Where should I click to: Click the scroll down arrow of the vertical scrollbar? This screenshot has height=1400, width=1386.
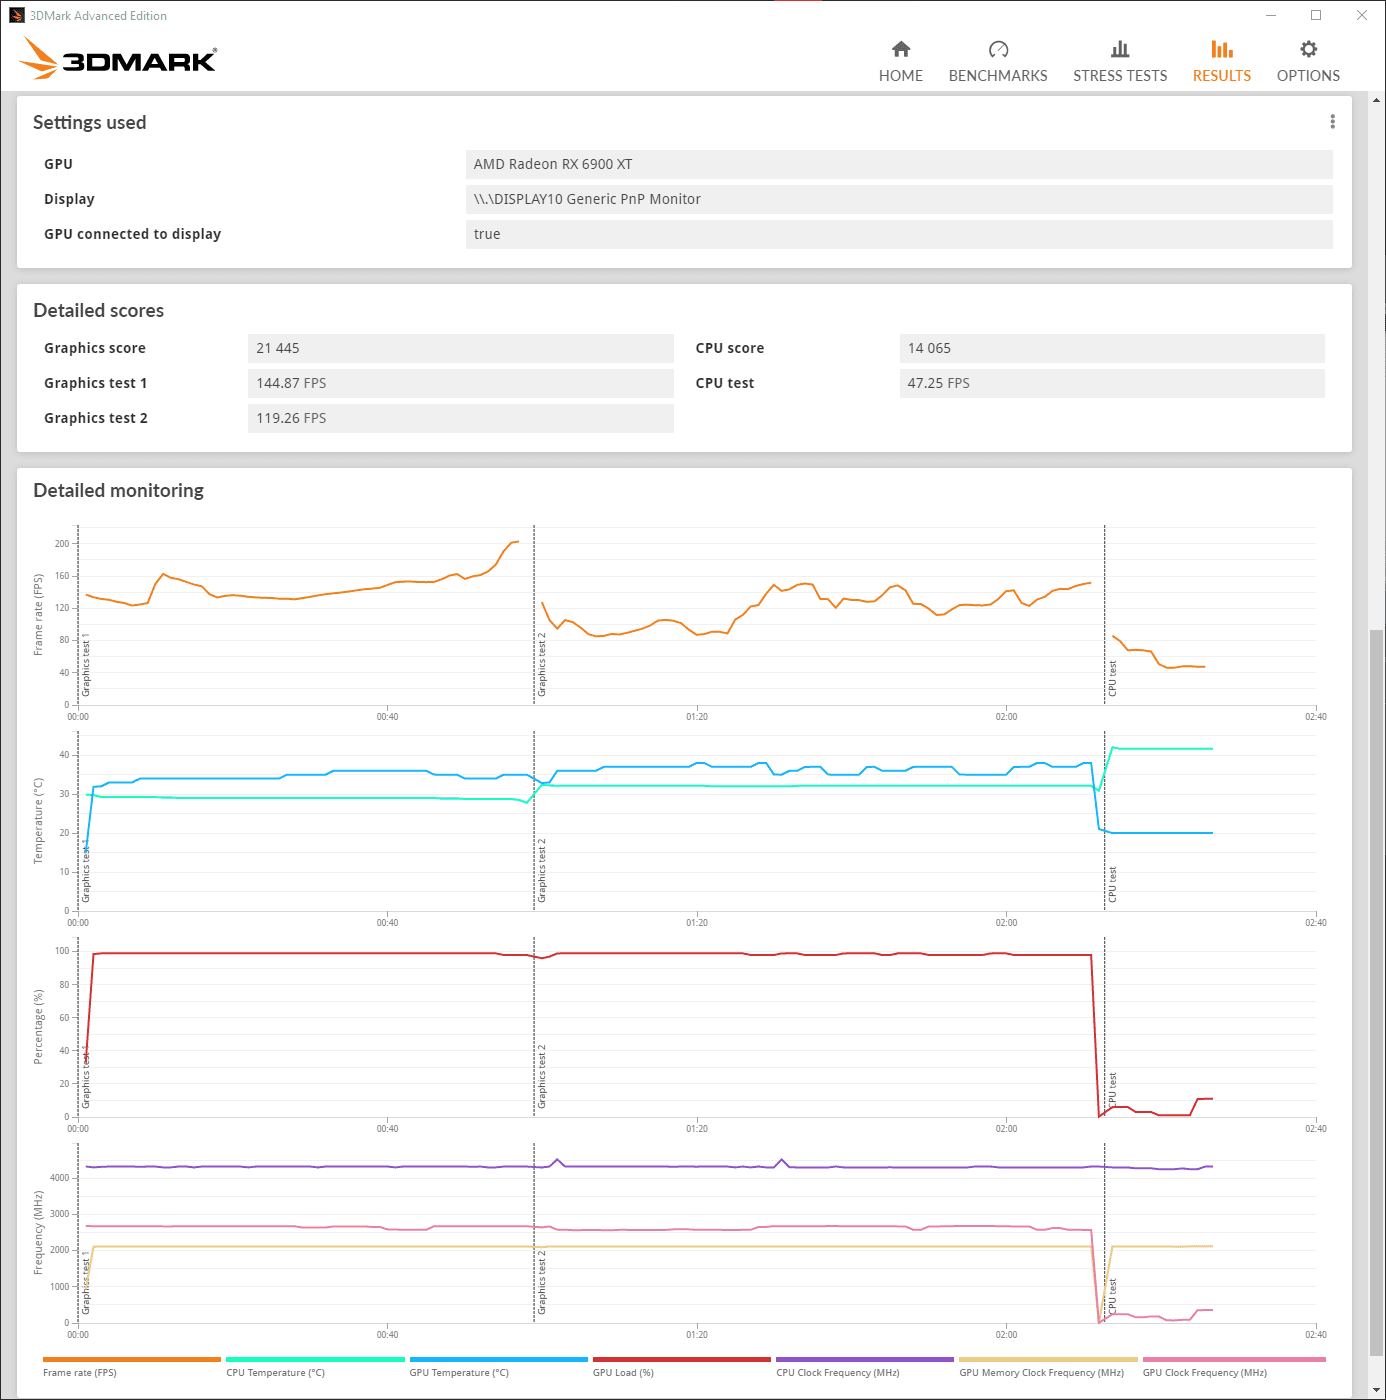(x=1377, y=1391)
